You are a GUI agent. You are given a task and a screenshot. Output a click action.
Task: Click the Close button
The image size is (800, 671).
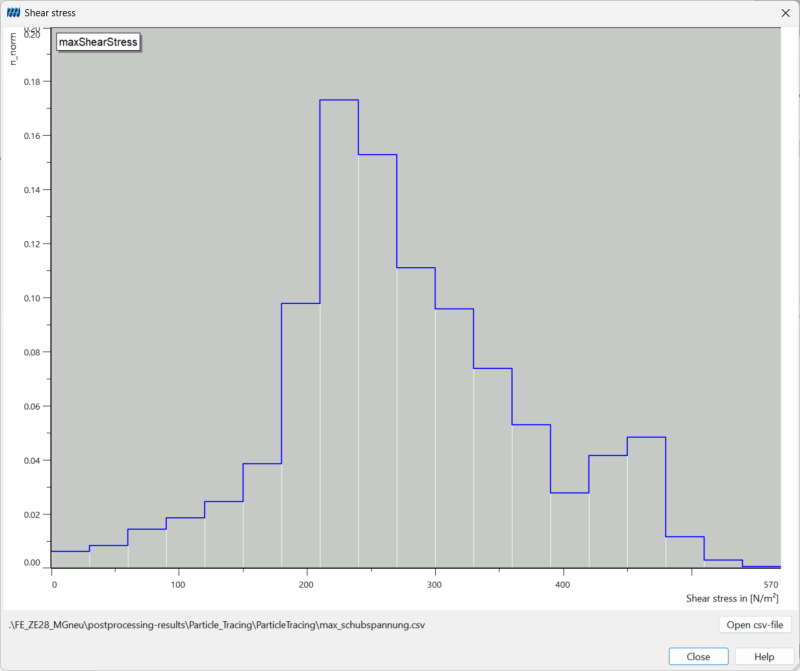(x=698, y=656)
